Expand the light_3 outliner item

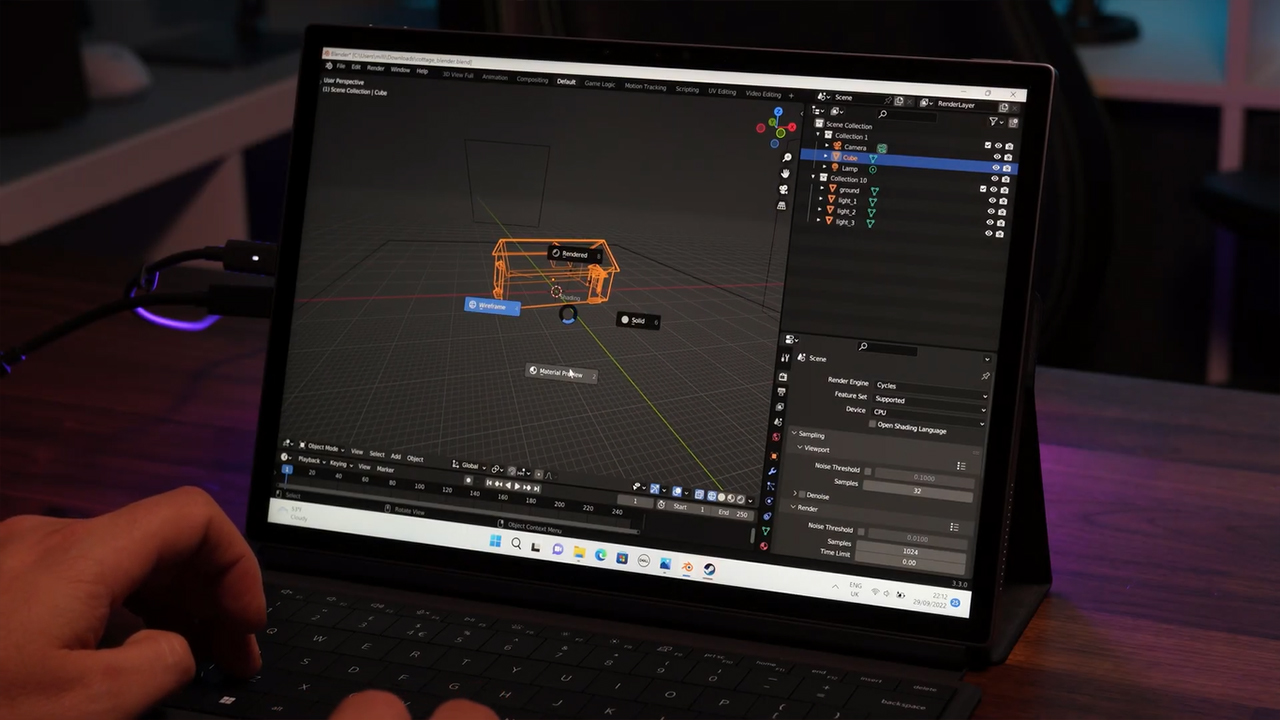820,221
